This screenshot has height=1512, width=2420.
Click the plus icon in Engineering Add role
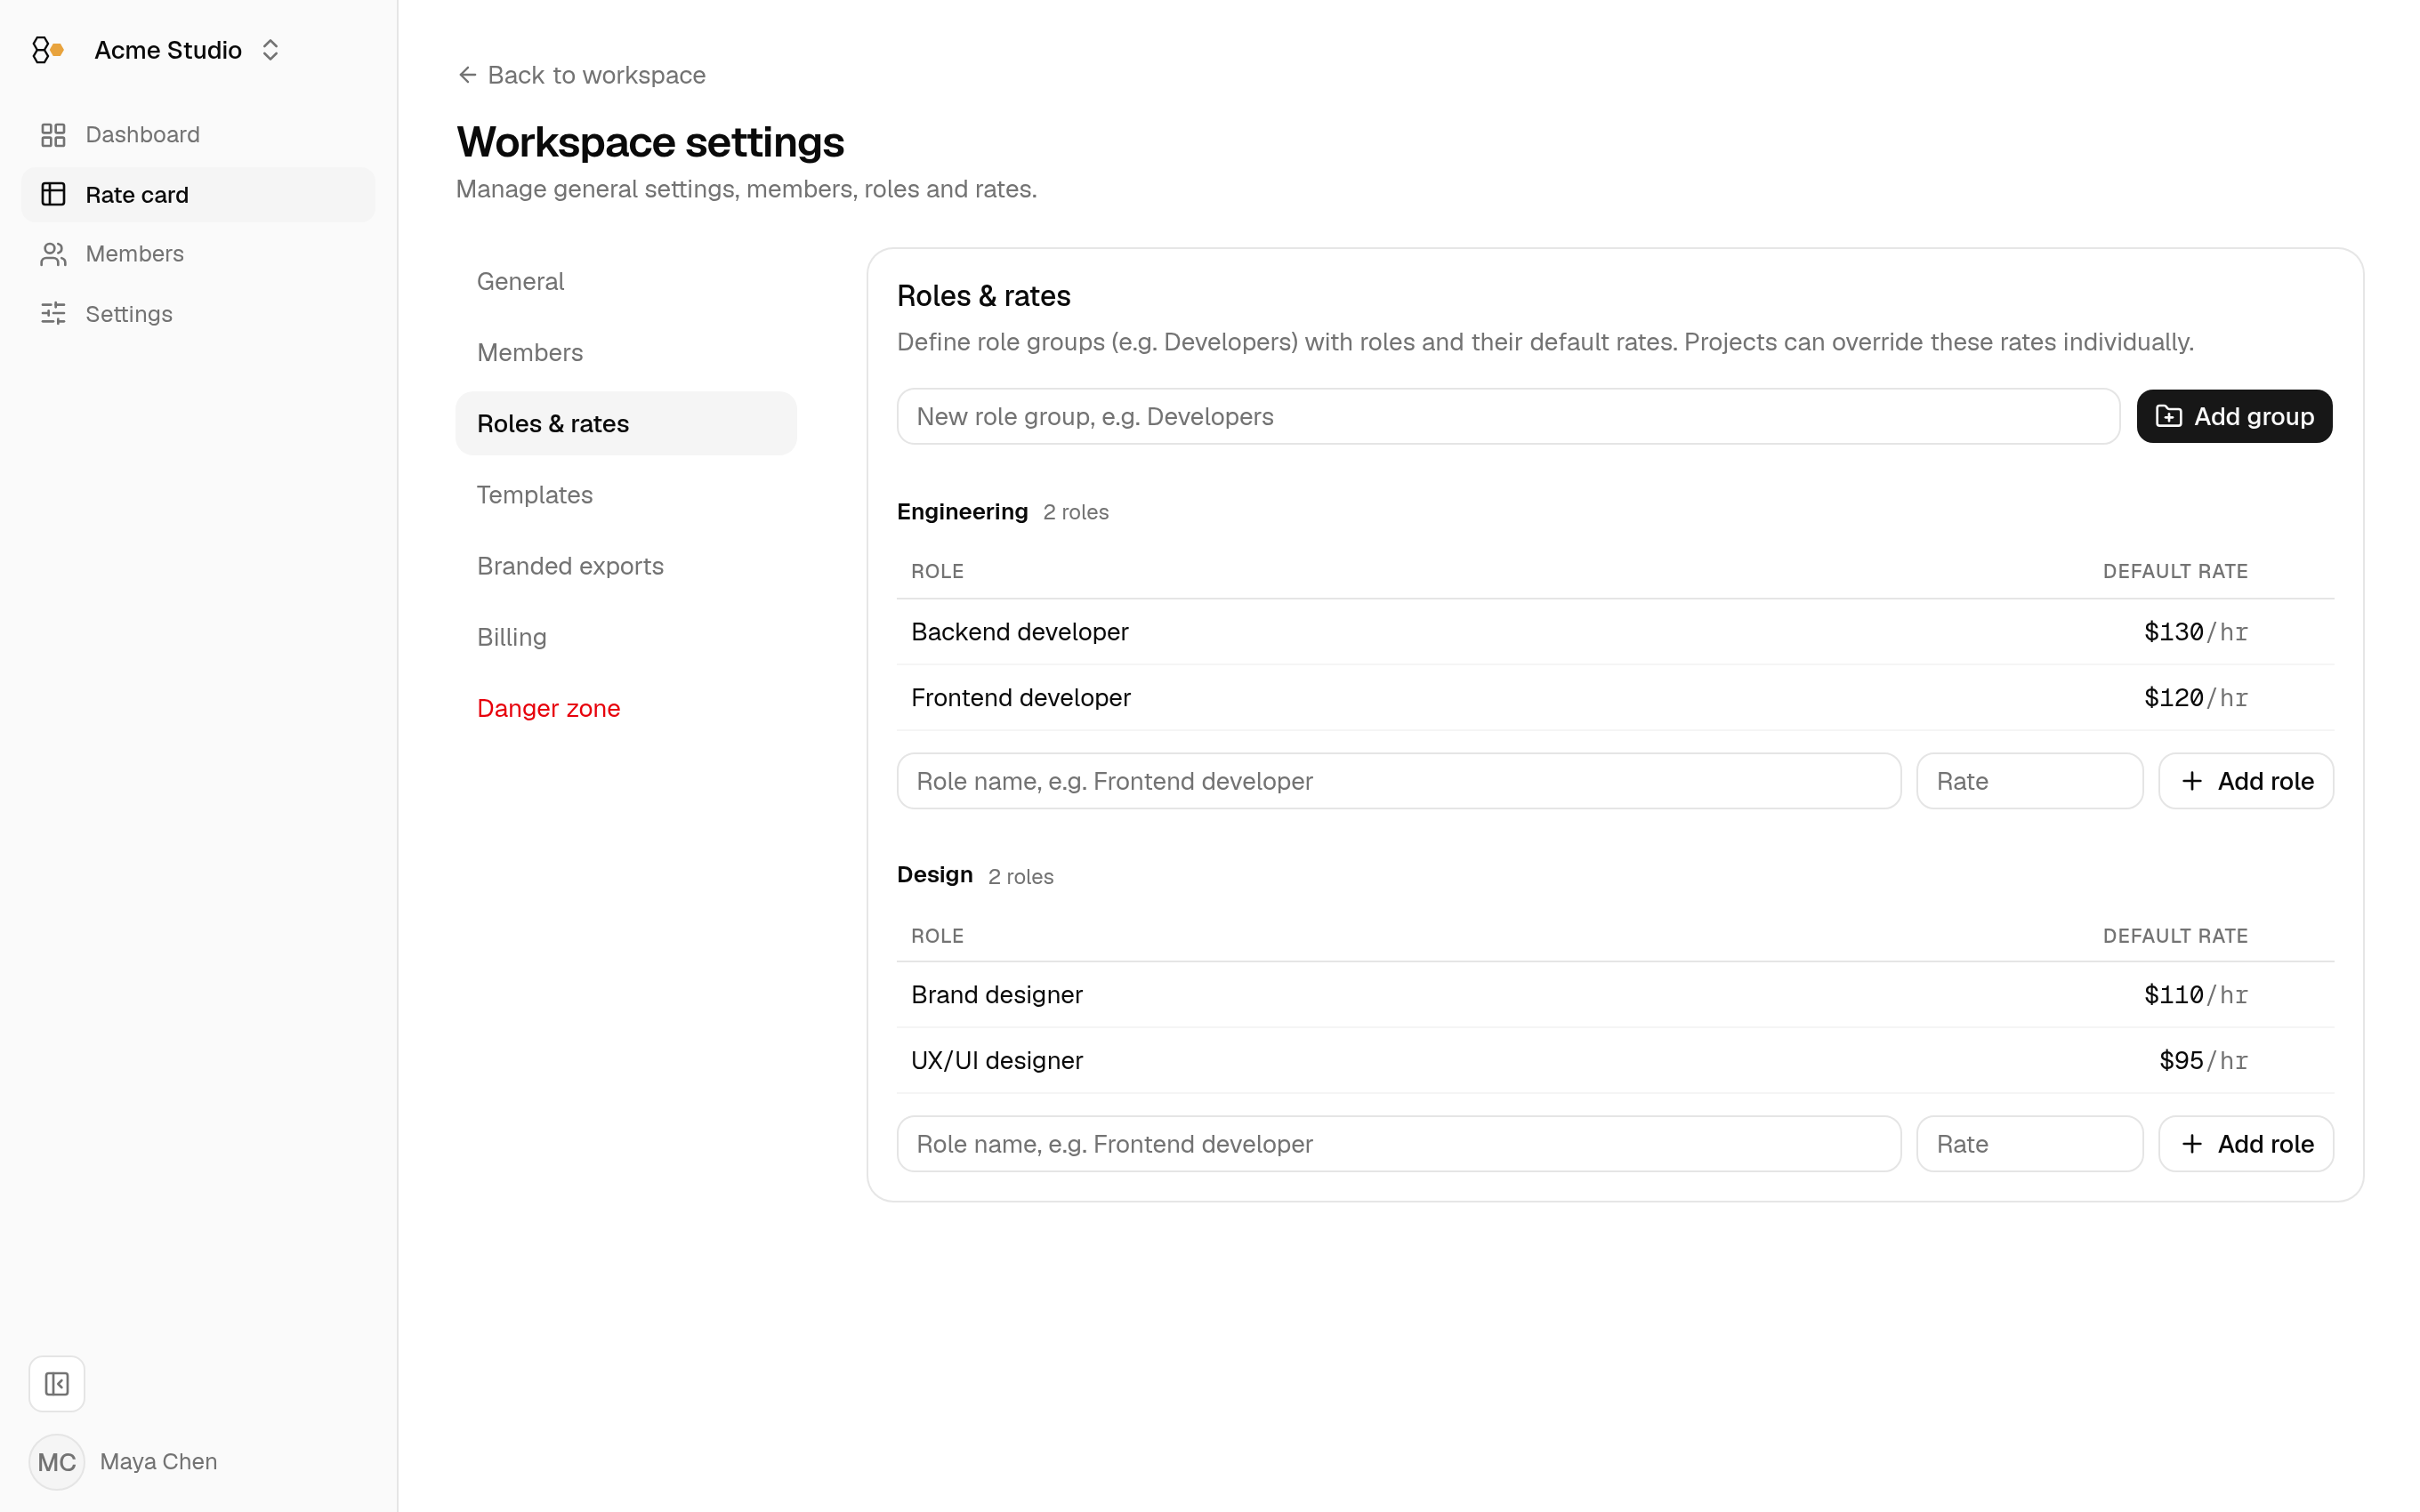click(x=2192, y=781)
